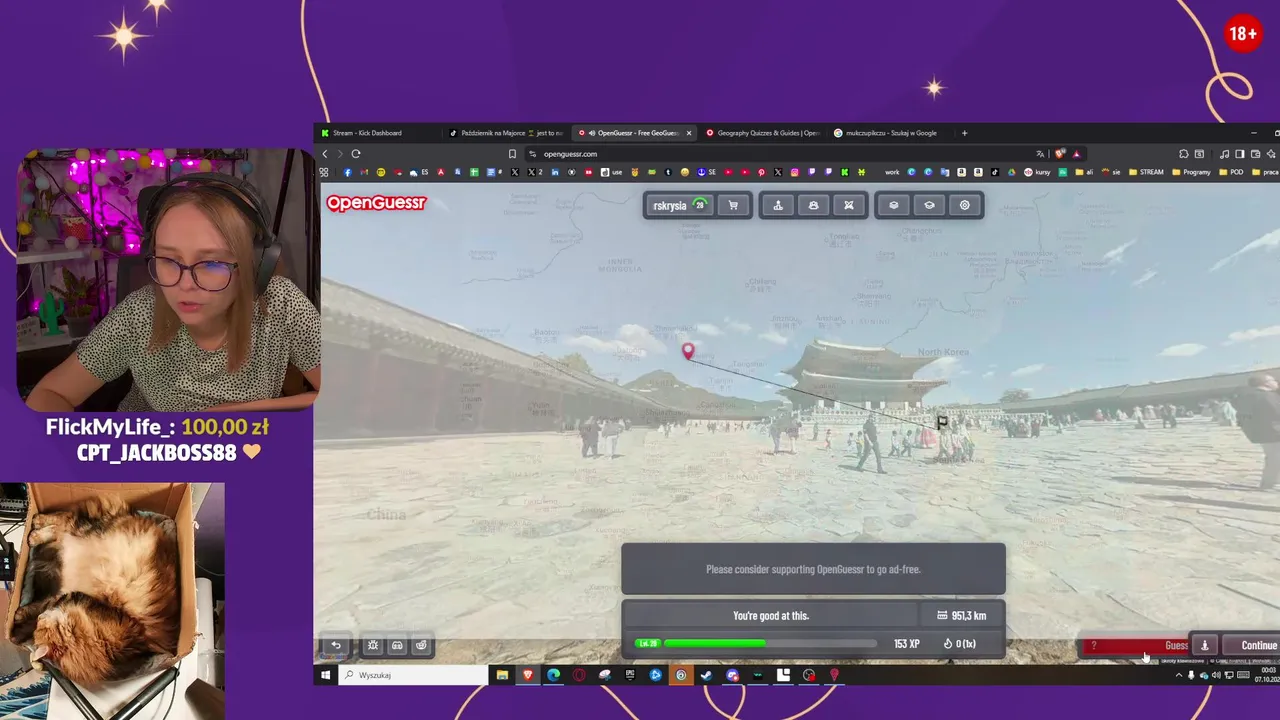Click the 951,3 km distance readout
This screenshot has height=720, width=1280.
click(961, 616)
